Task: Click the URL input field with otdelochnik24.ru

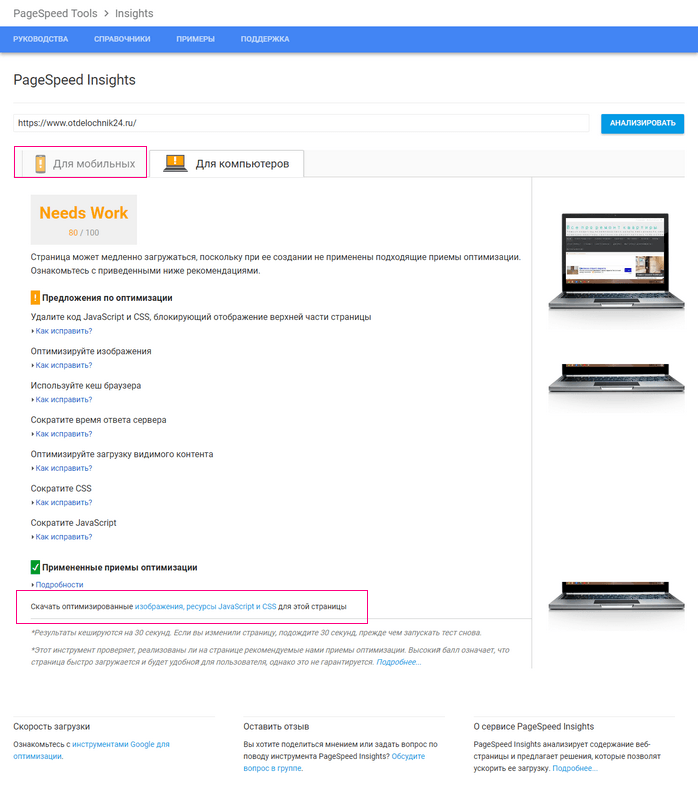Action: pyautogui.click(x=301, y=123)
